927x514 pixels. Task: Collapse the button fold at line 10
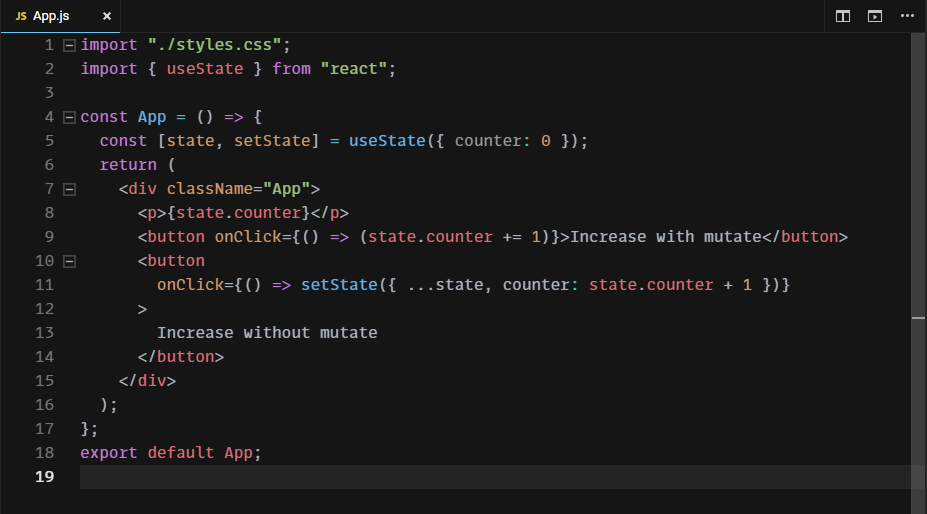(x=69, y=261)
